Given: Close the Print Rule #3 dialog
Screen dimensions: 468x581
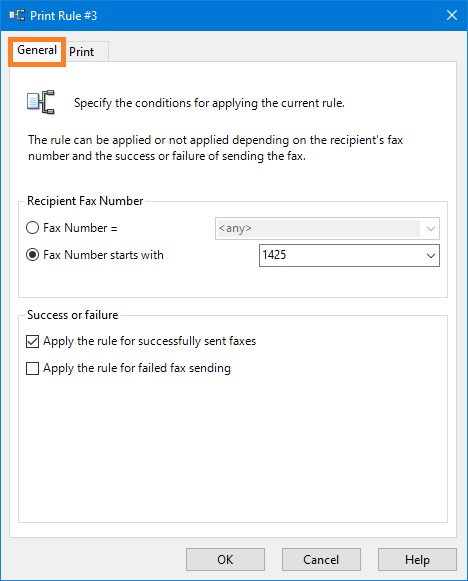Looking at the screenshot, I should 452,15.
